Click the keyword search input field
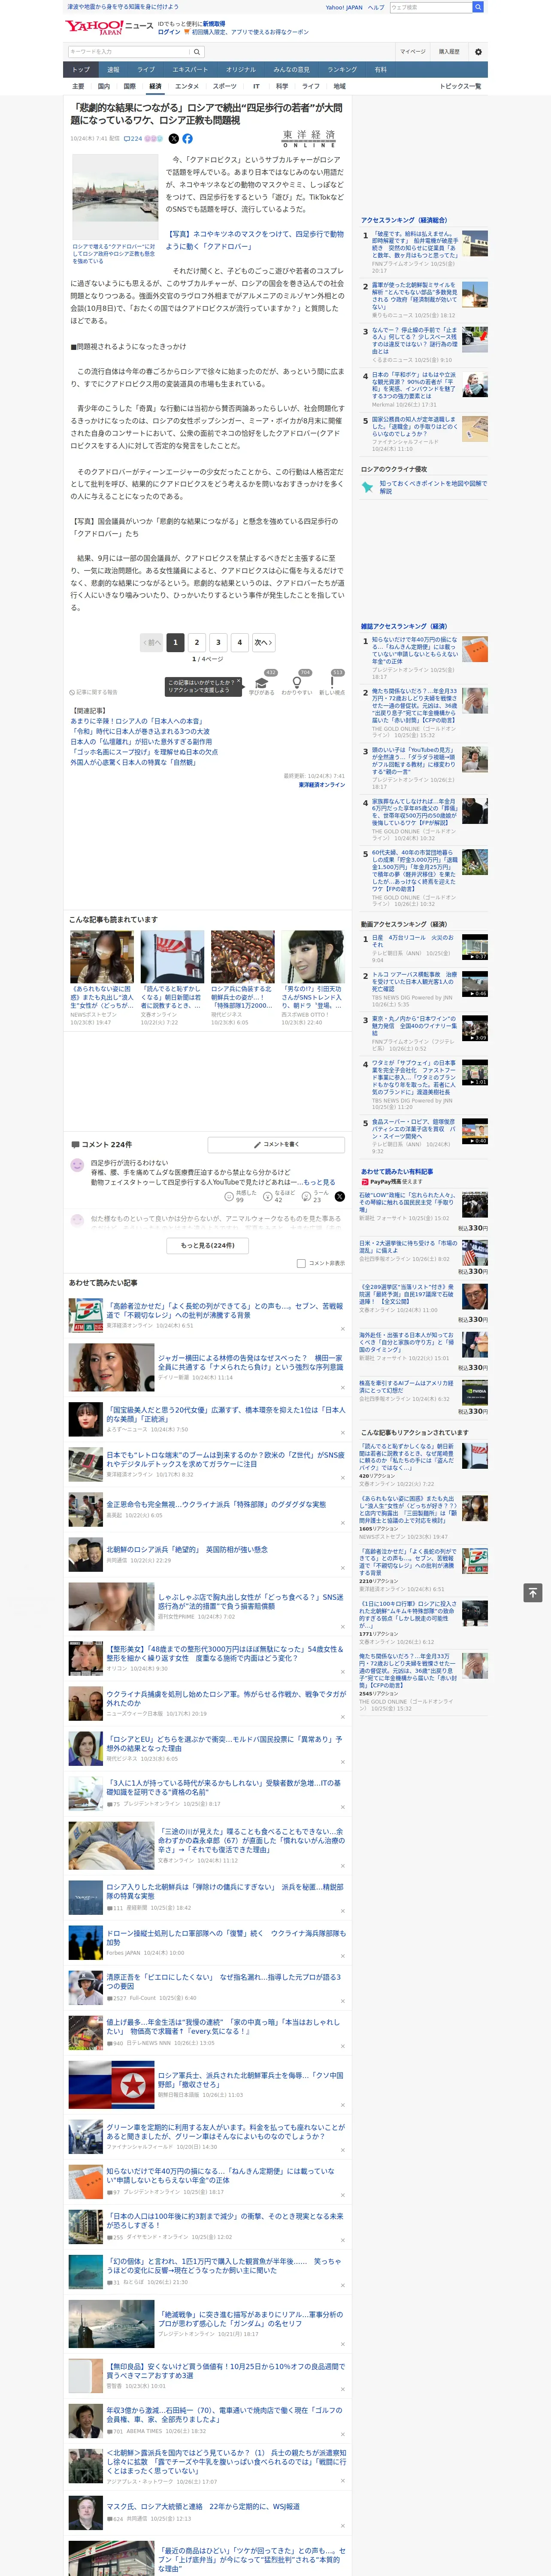The image size is (551, 2576). pyautogui.click(x=127, y=52)
